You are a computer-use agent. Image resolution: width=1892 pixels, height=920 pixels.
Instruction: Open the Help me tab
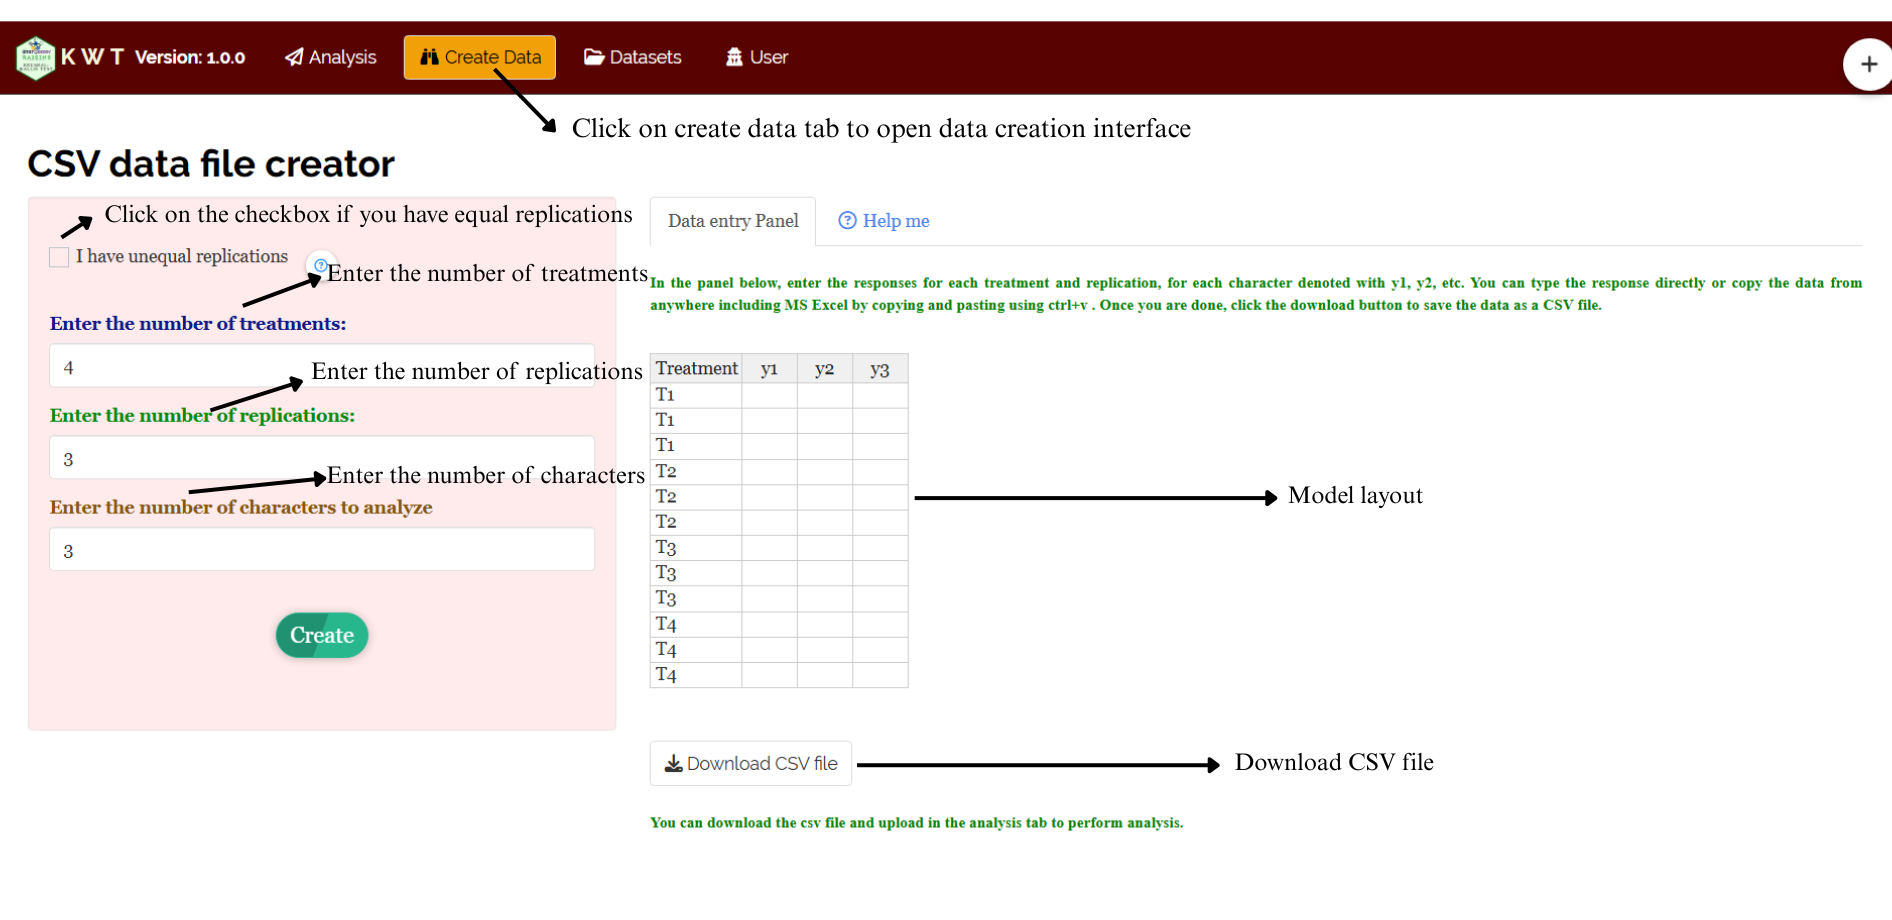tap(884, 221)
